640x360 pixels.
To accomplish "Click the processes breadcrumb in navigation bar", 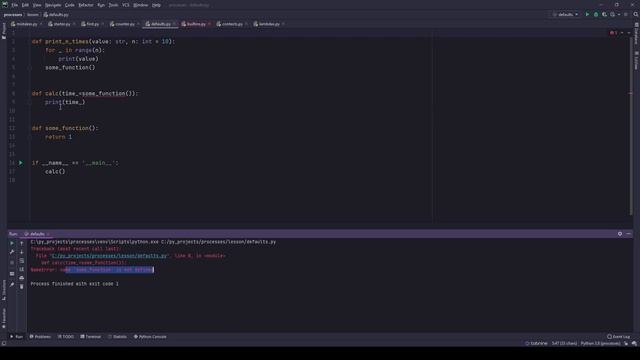I will pyautogui.click(x=13, y=15).
